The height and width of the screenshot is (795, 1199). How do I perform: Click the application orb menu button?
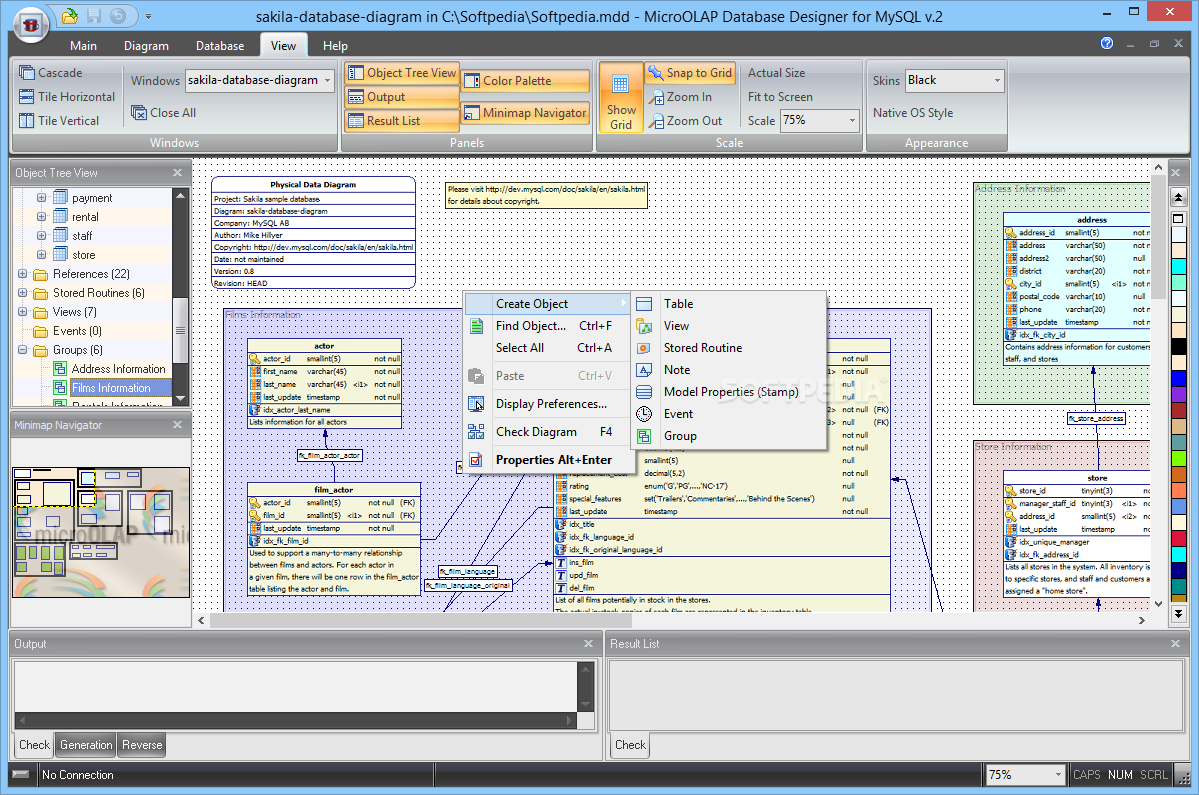pyautogui.click(x=31, y=25)
